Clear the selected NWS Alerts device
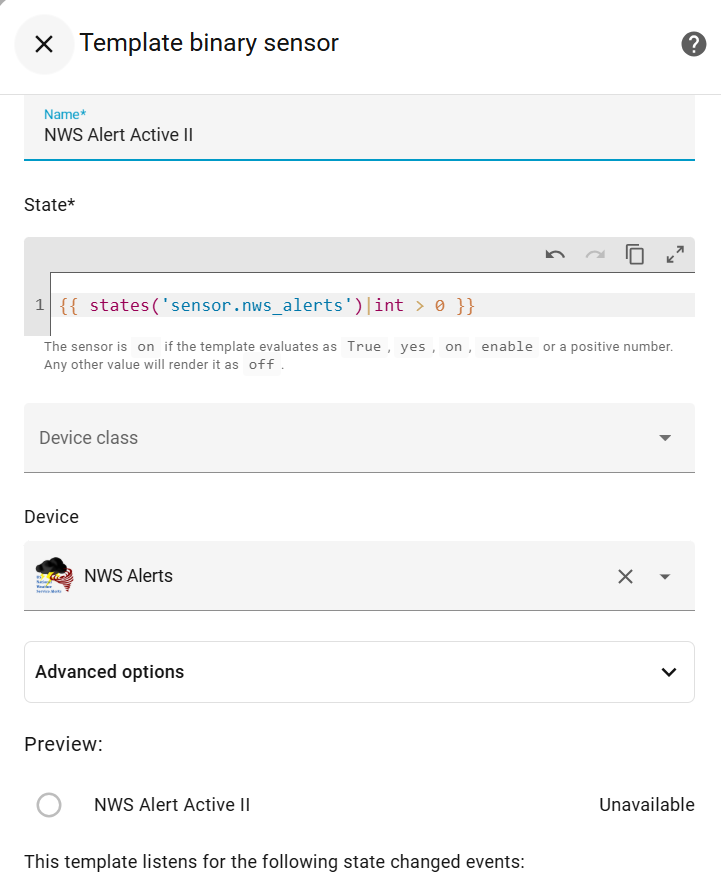The height and width of the screenshot is (891, 721). point(625,576)
